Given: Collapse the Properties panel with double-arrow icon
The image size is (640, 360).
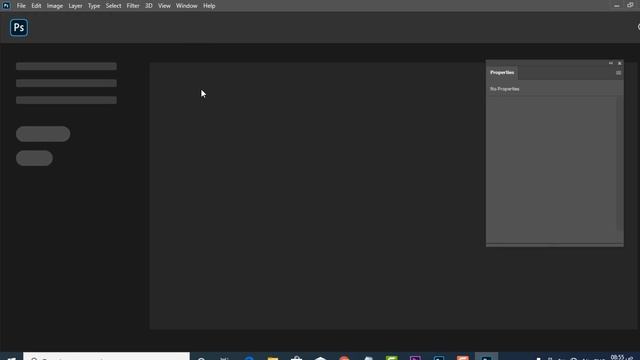Looking at the screenshot, I should point(611,63).
